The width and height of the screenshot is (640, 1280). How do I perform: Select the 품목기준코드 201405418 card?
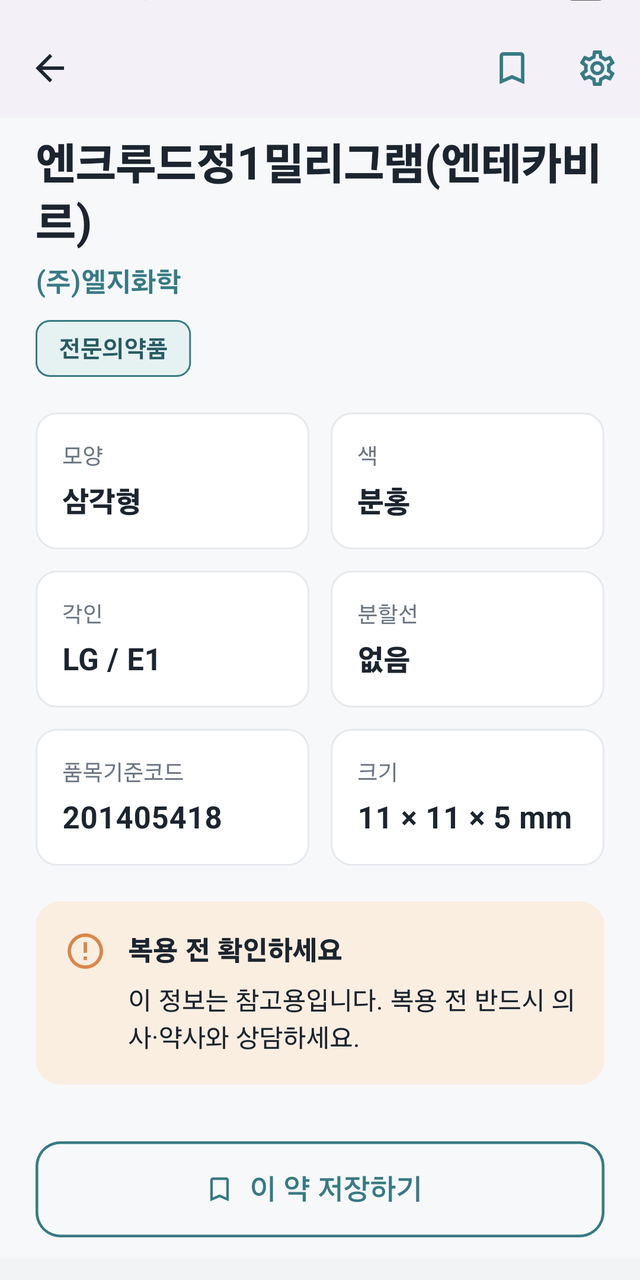[172, 797]
